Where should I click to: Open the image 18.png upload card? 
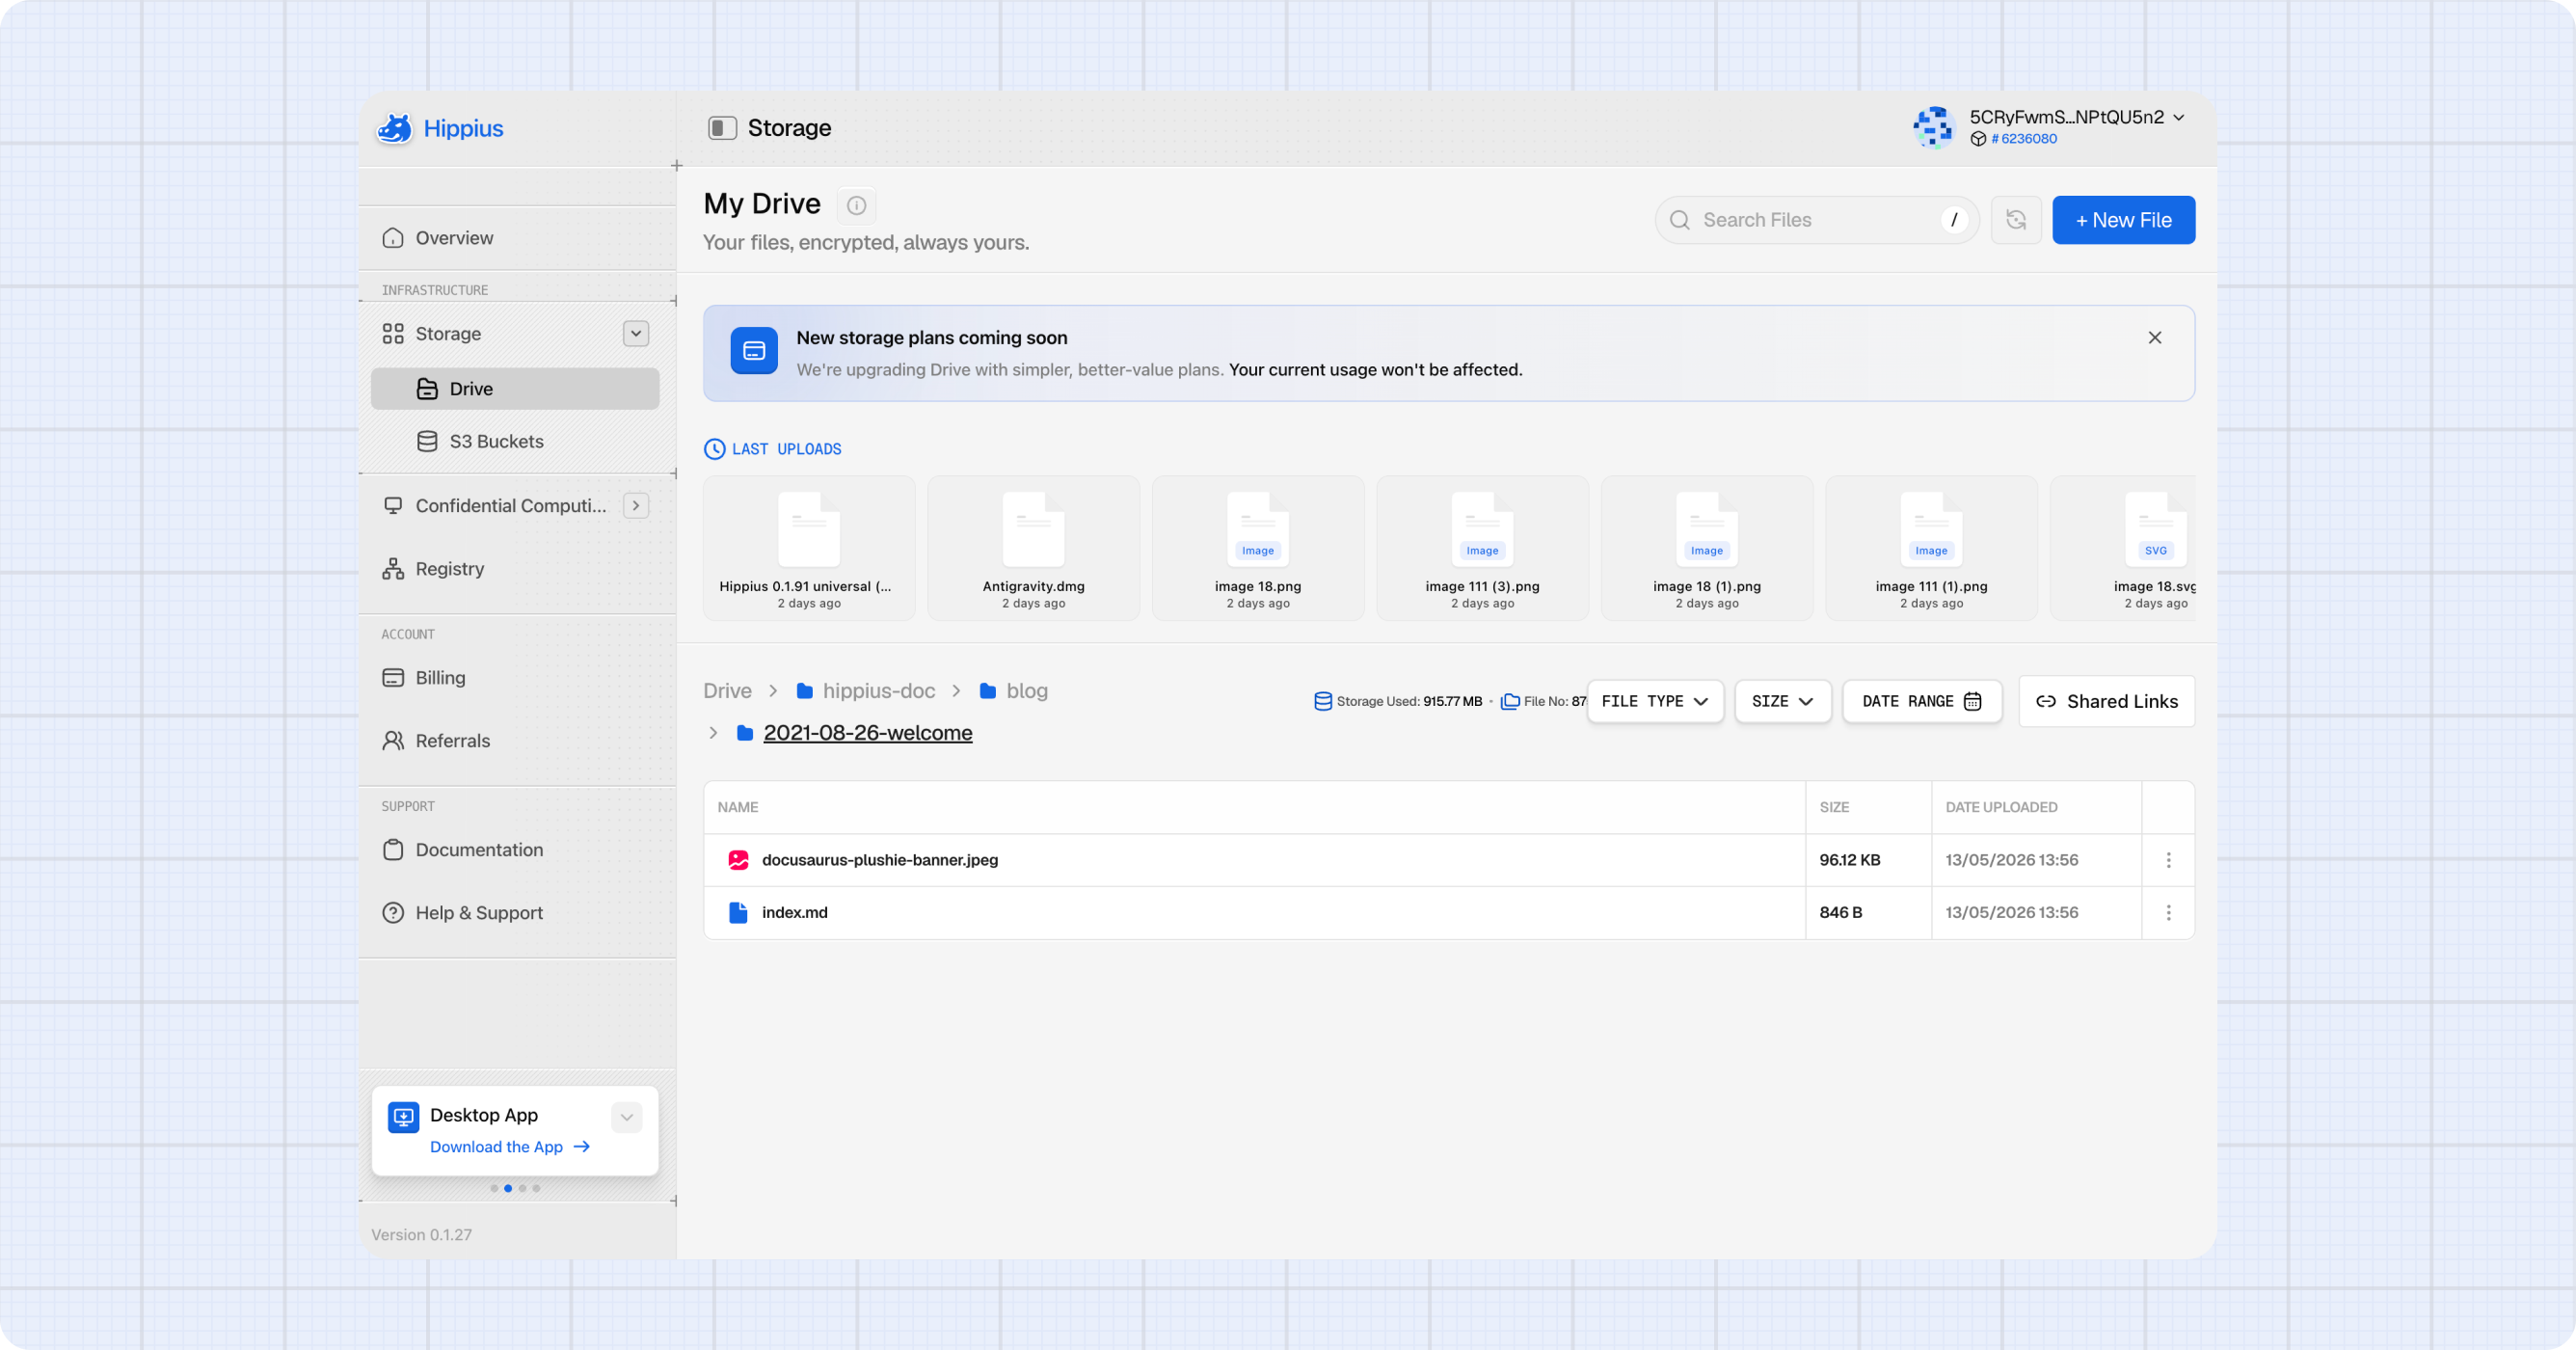(x=1258, y=548)
